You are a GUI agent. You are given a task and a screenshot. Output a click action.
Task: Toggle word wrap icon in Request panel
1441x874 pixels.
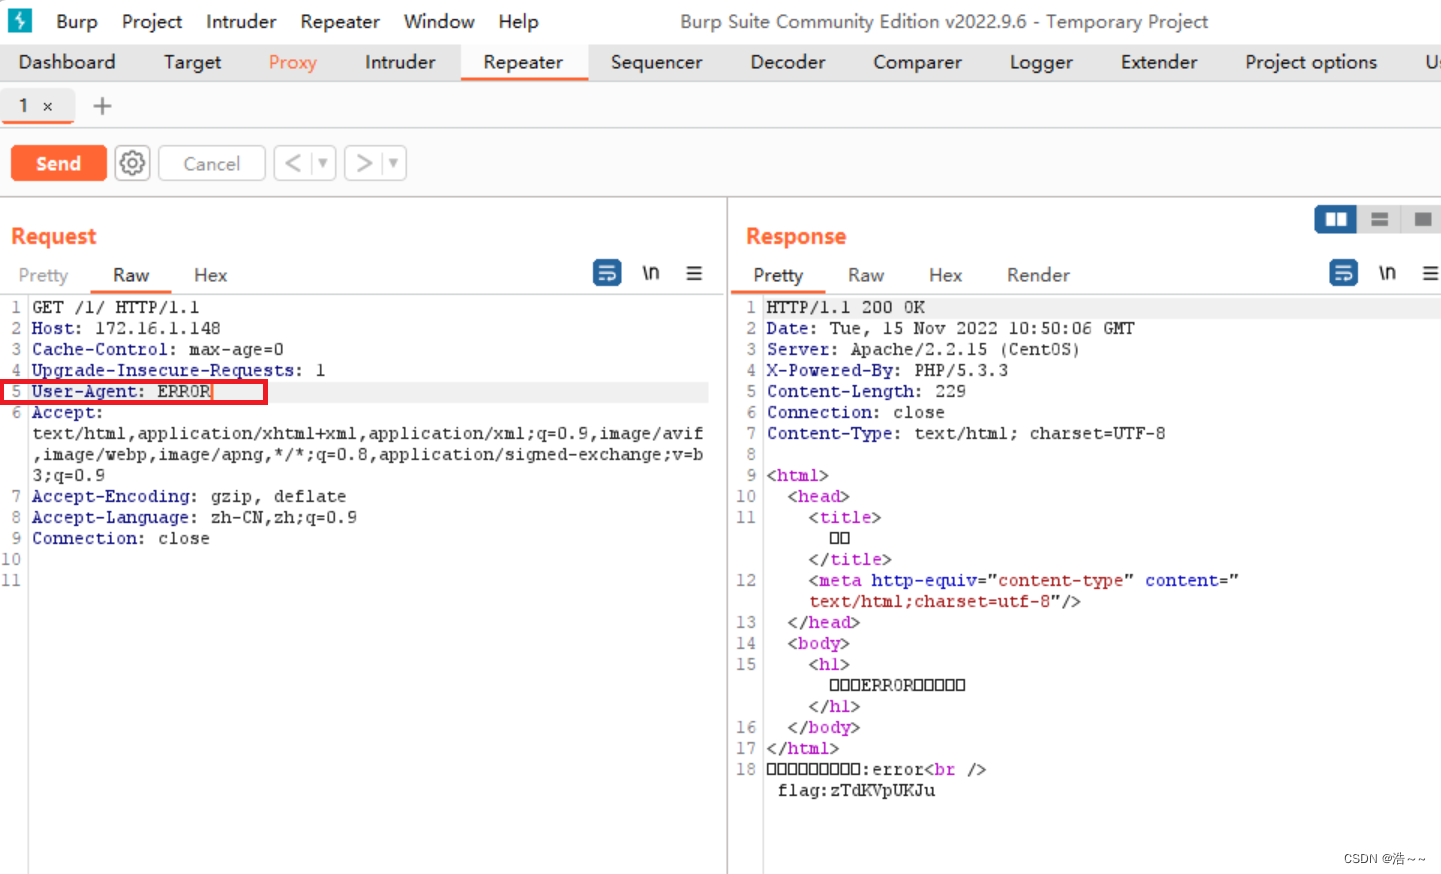[x=607, y=272]
